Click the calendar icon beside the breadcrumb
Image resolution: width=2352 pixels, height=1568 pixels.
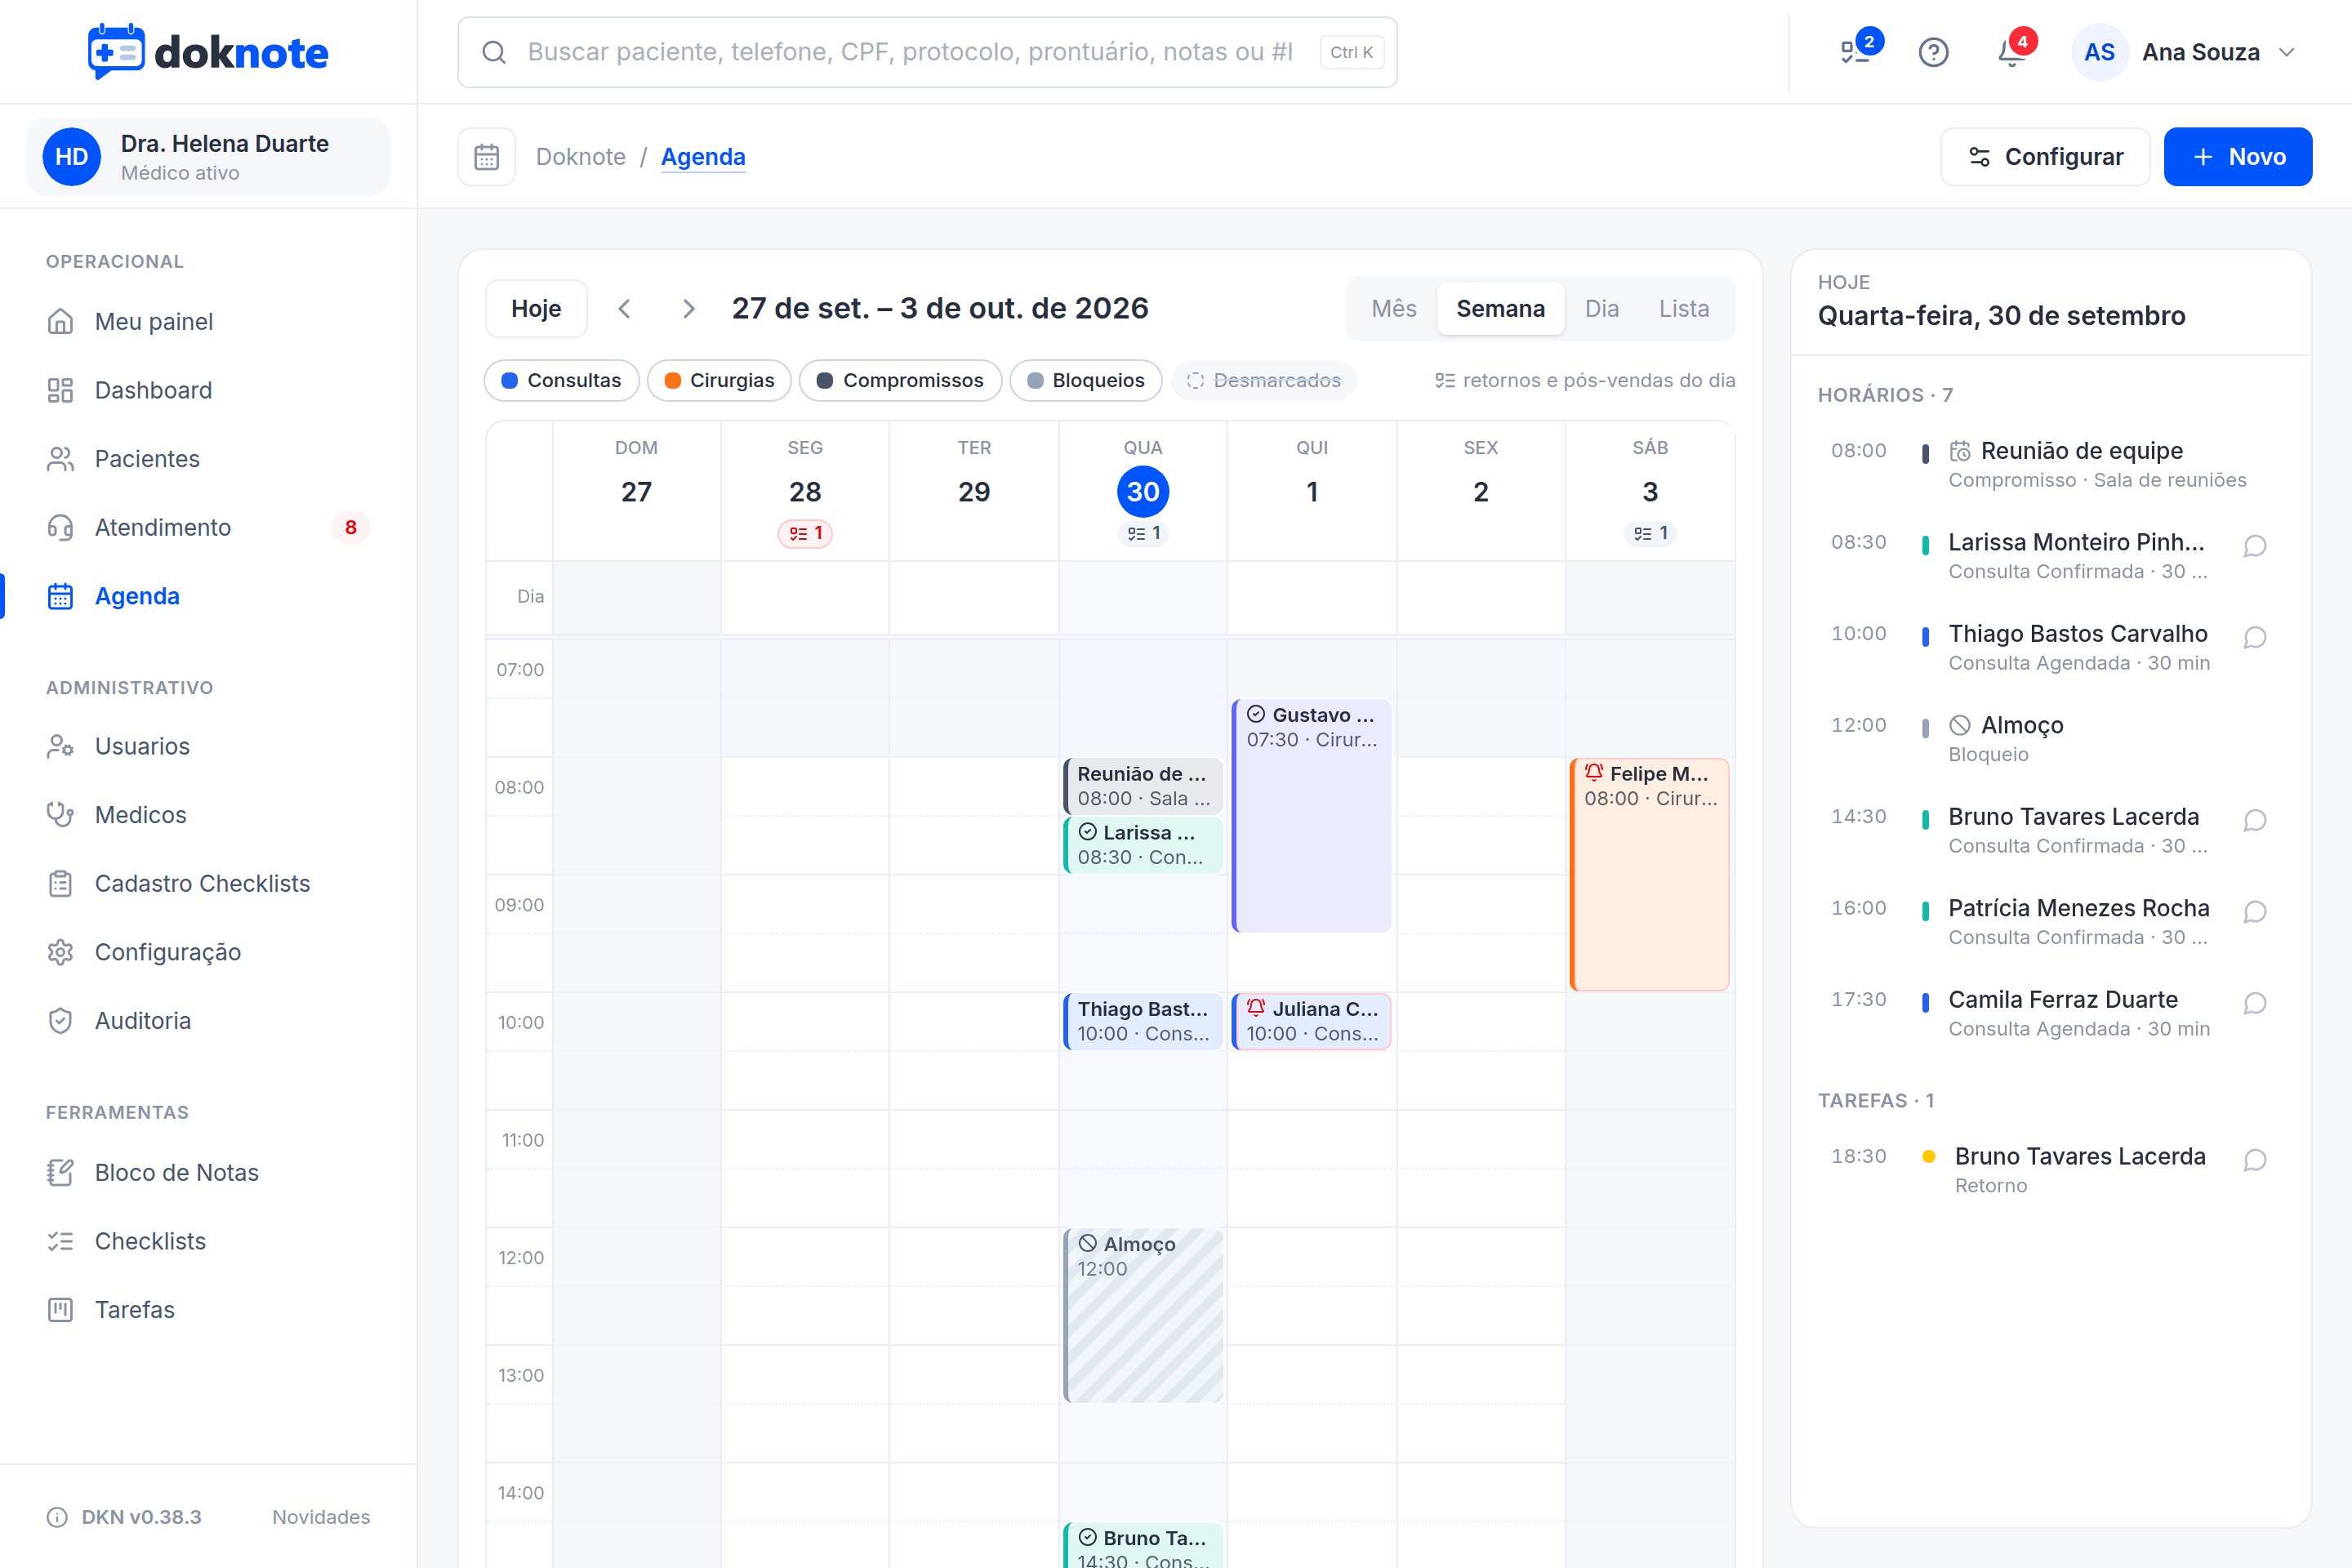pos(487,157)
